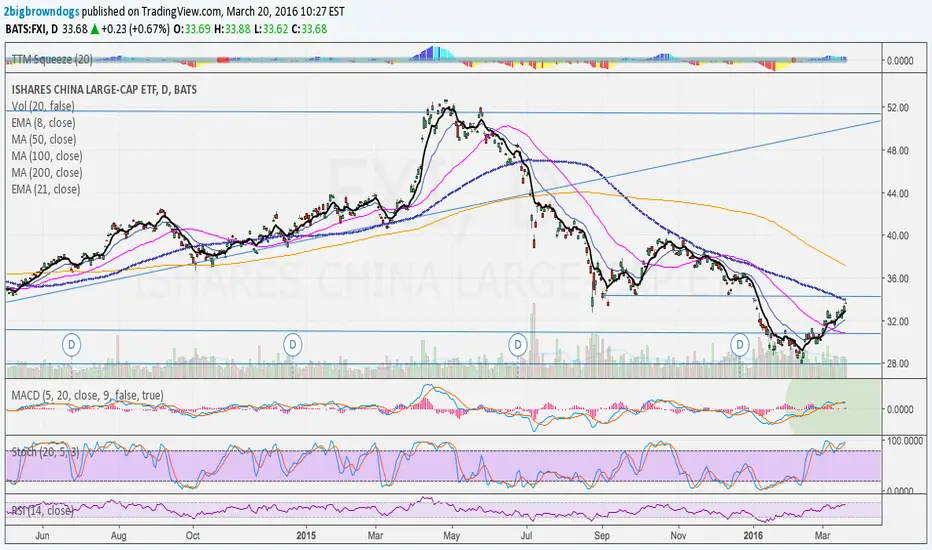This screenshot has height=550, width=932.
Task: Click the 44.00 price axis label
Action: click(898, 193)
